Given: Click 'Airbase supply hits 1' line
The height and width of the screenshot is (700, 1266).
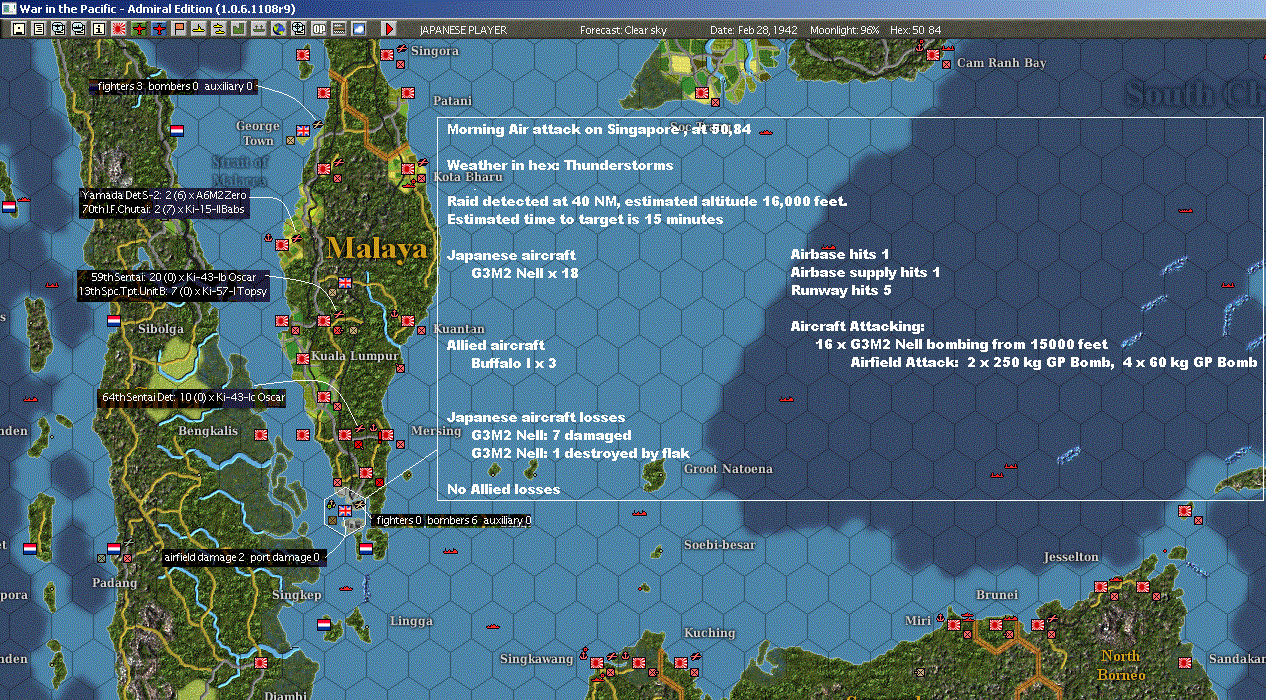Looking at the screenshot, I should (865, 273).
